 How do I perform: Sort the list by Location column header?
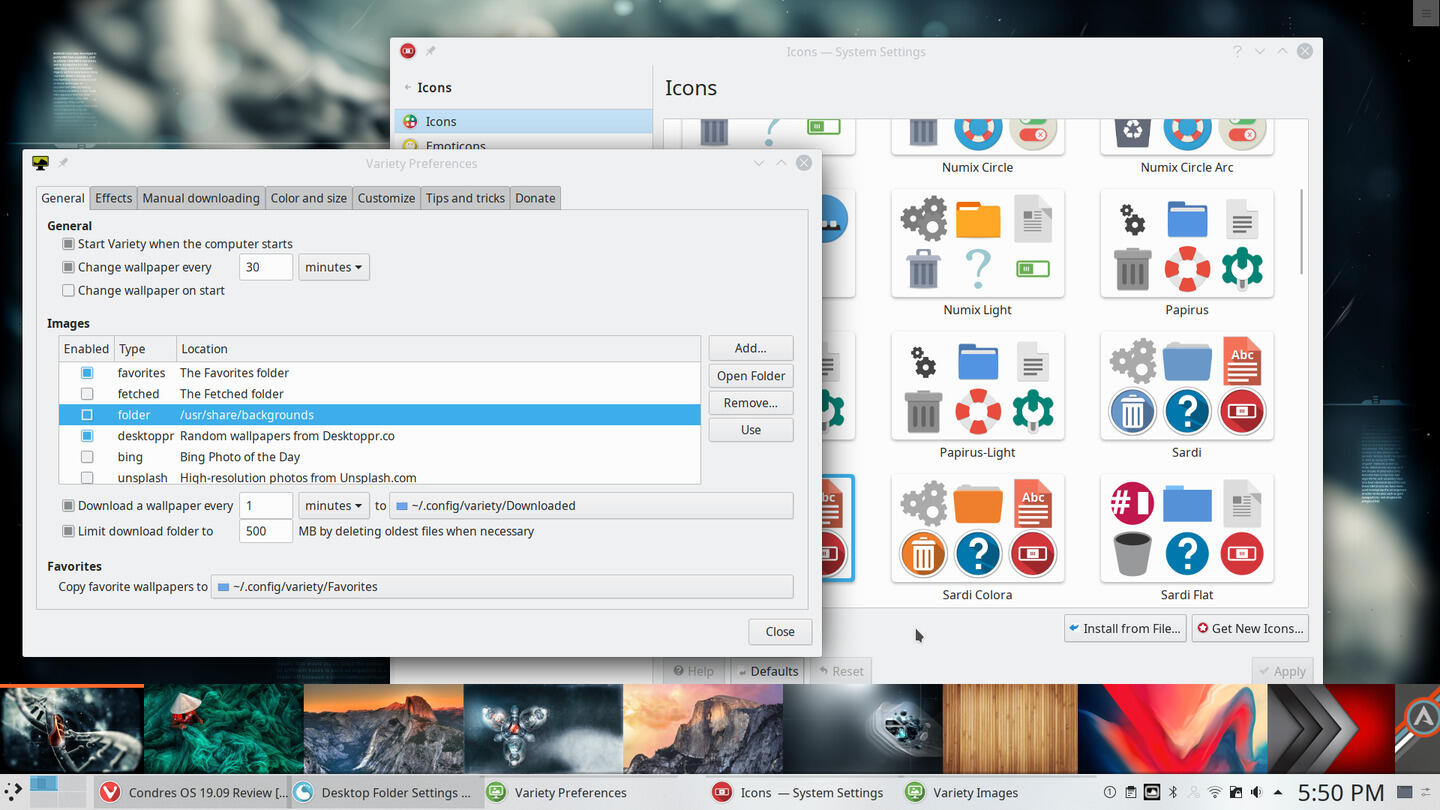pyautogui.click(x=438, y=349)
